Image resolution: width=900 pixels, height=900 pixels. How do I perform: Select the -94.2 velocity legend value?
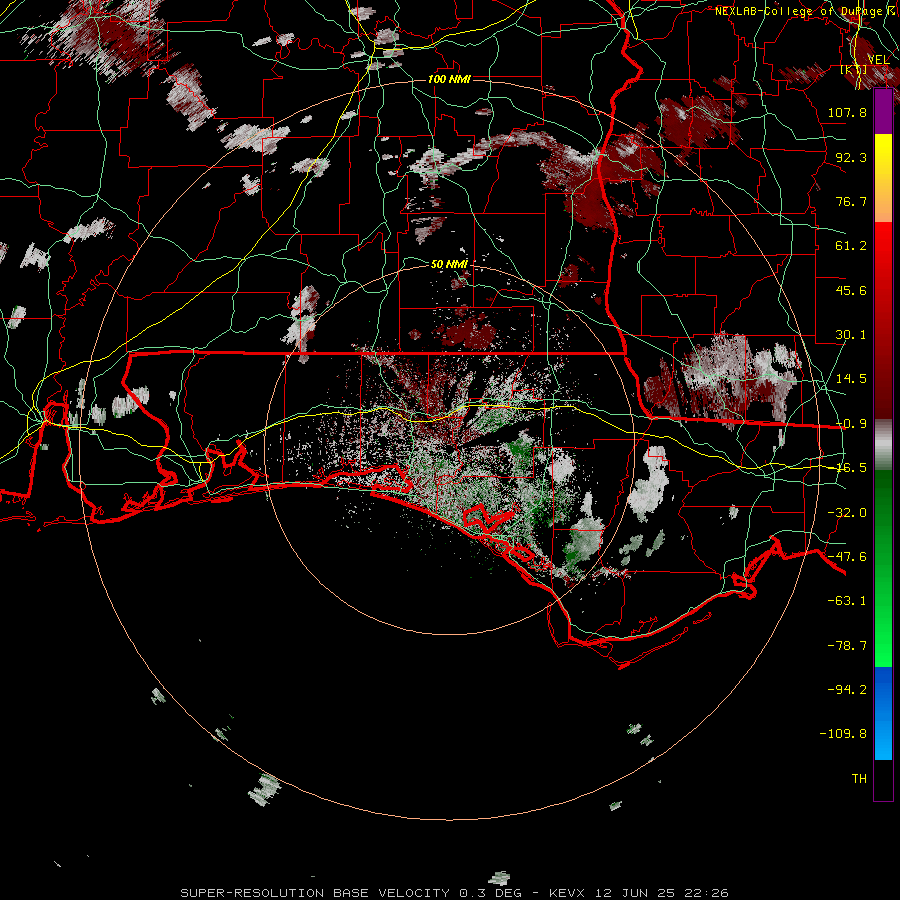pos(847,689)
